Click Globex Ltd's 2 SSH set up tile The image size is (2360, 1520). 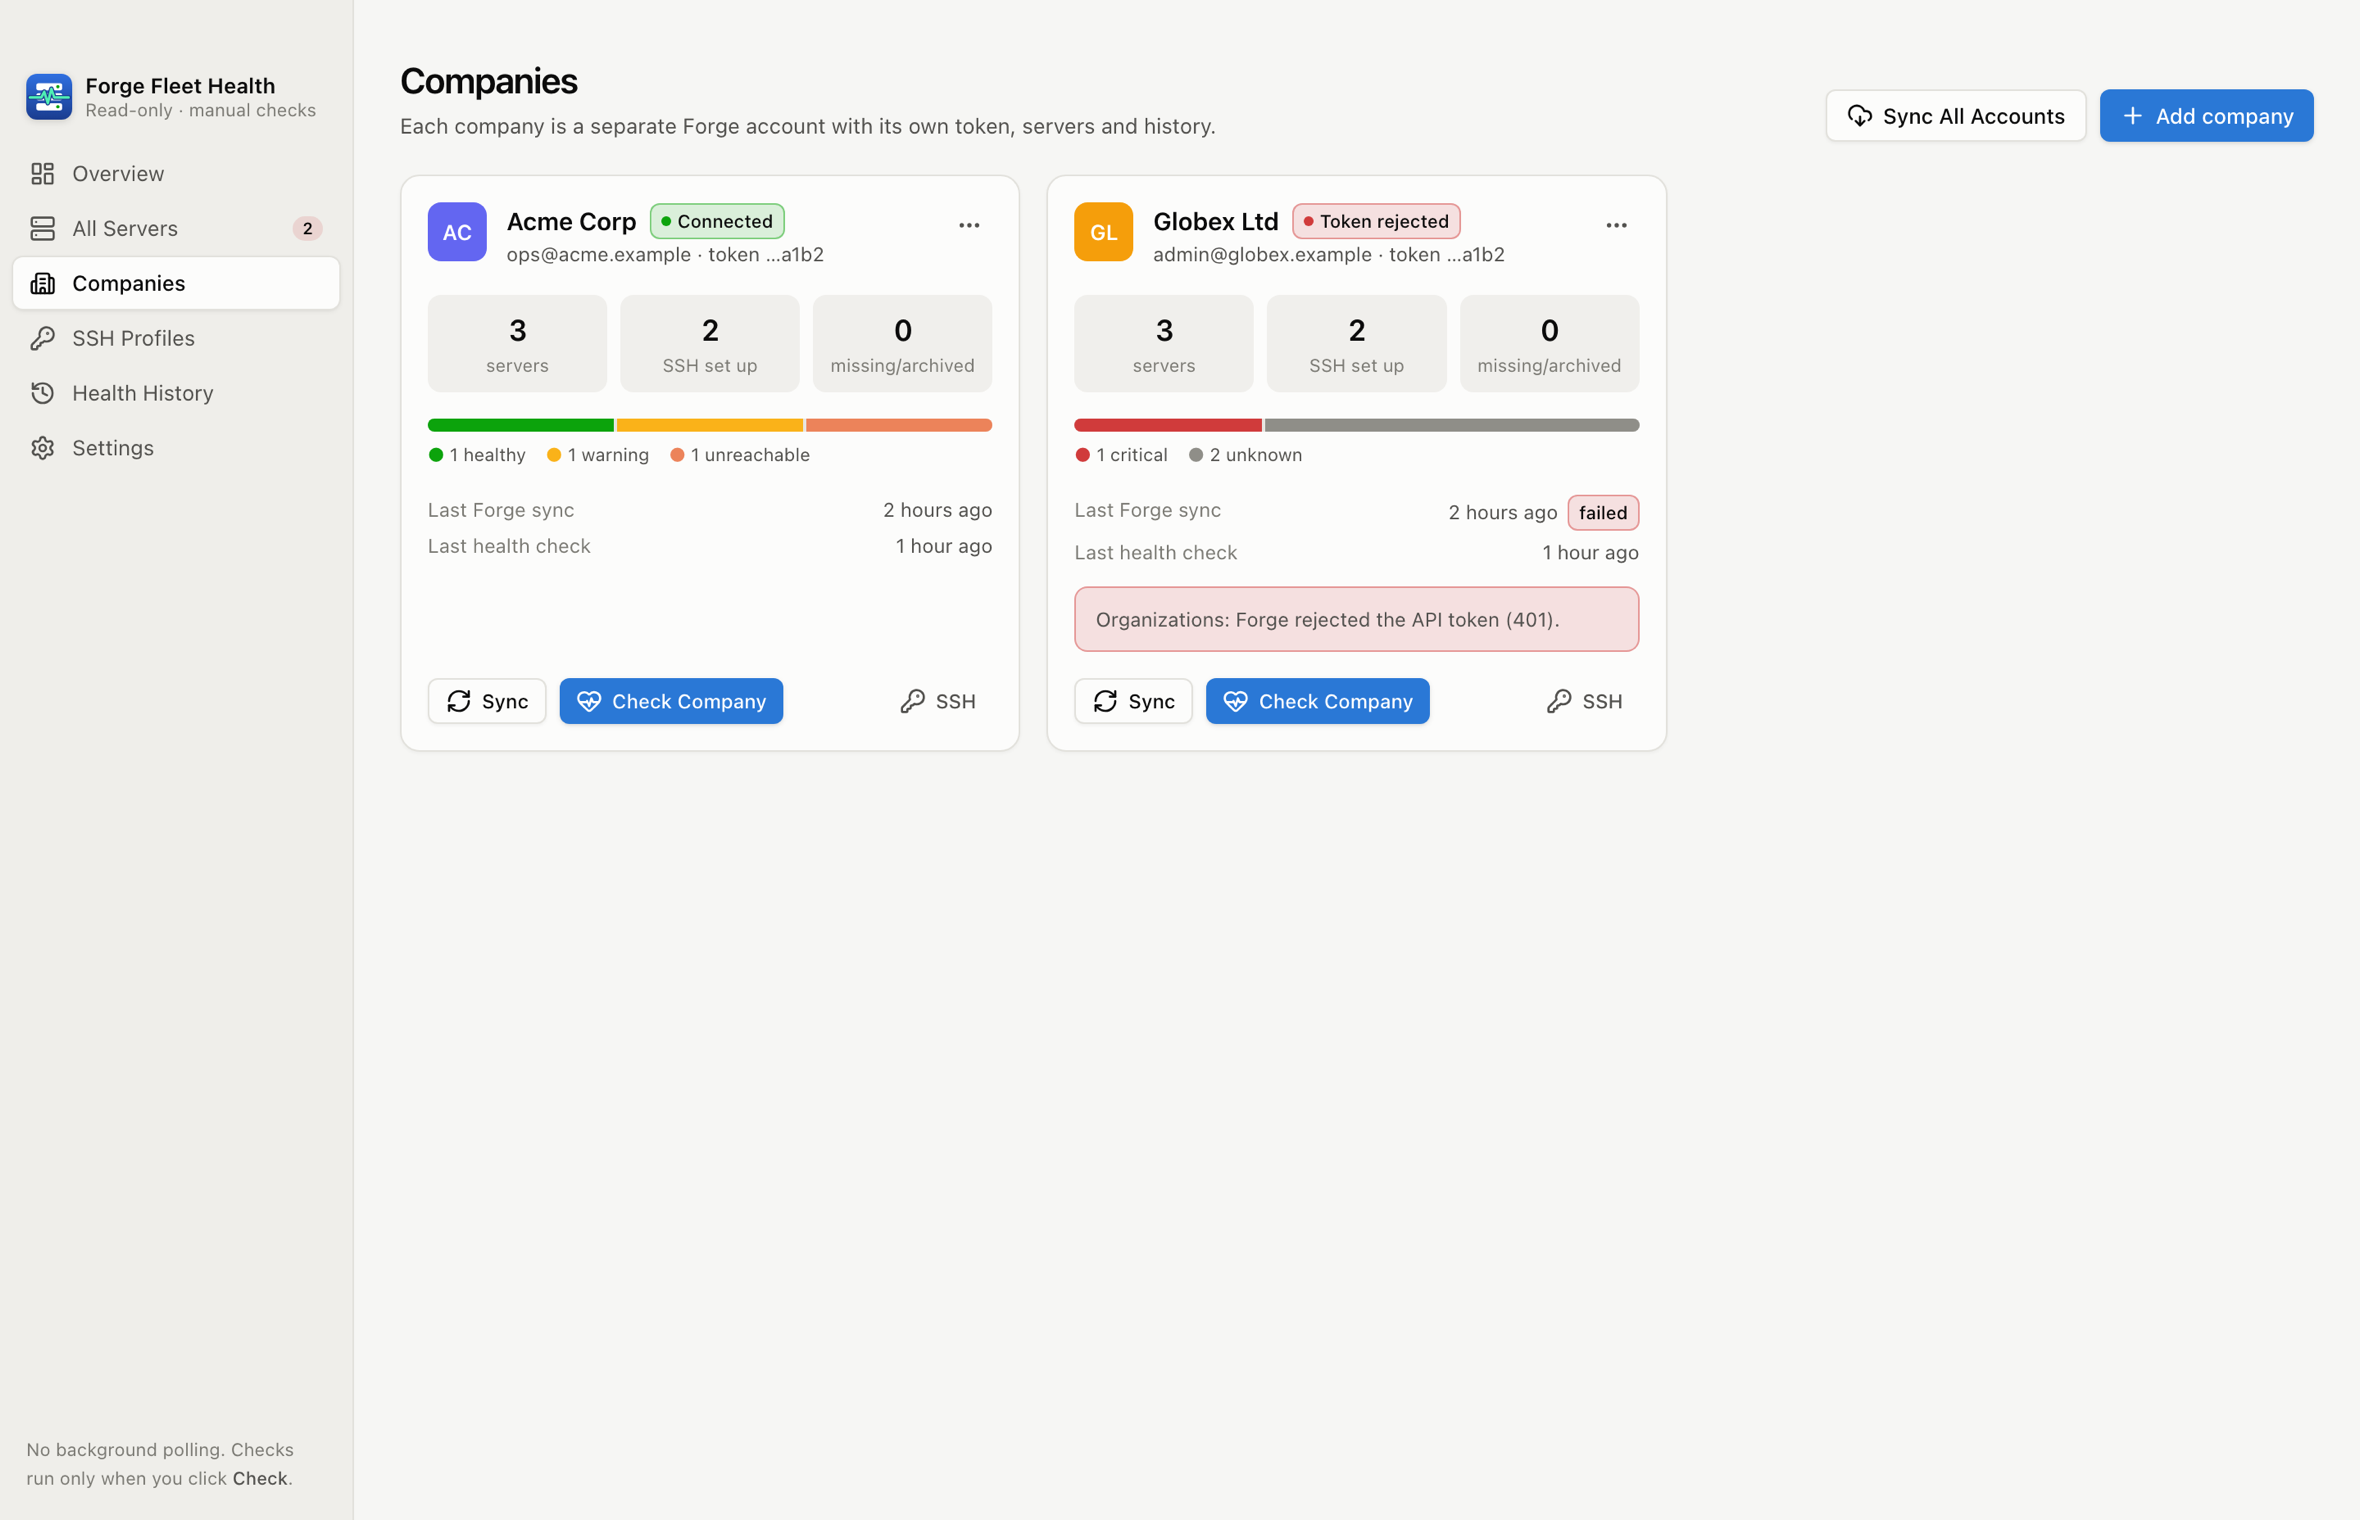(x=1356, y=343)
